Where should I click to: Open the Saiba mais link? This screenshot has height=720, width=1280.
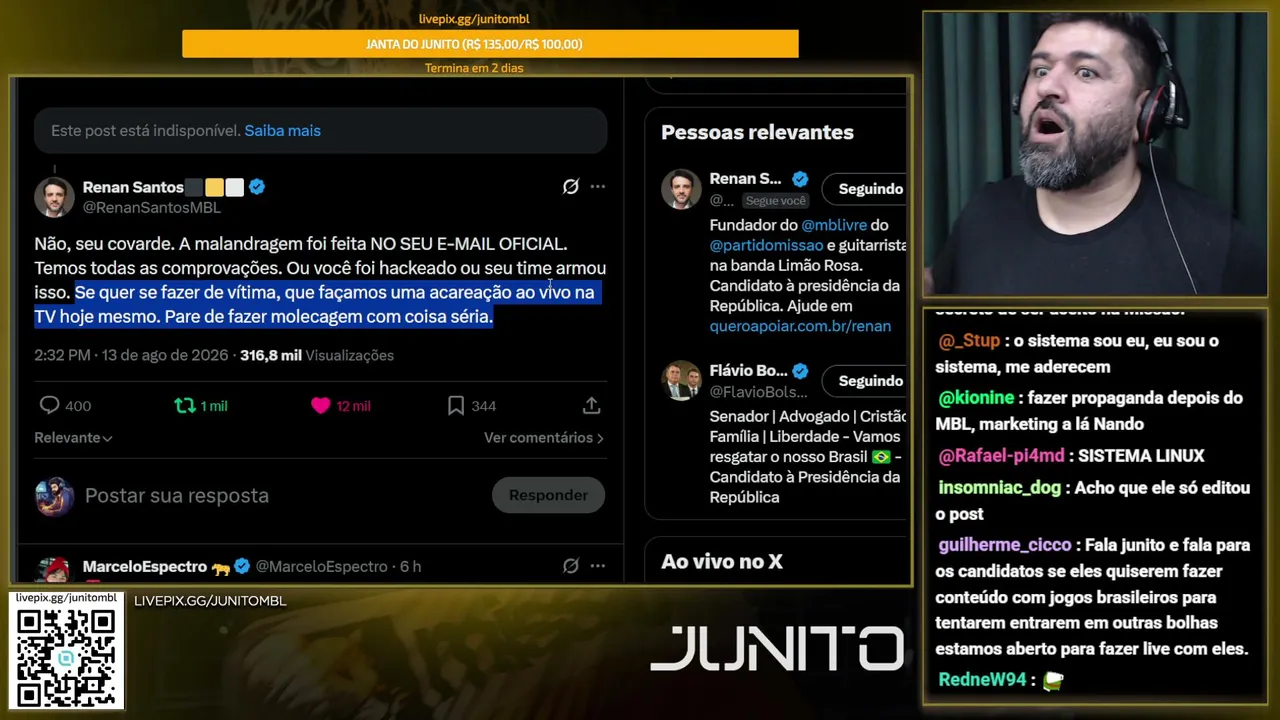click(x=283, y=131)
